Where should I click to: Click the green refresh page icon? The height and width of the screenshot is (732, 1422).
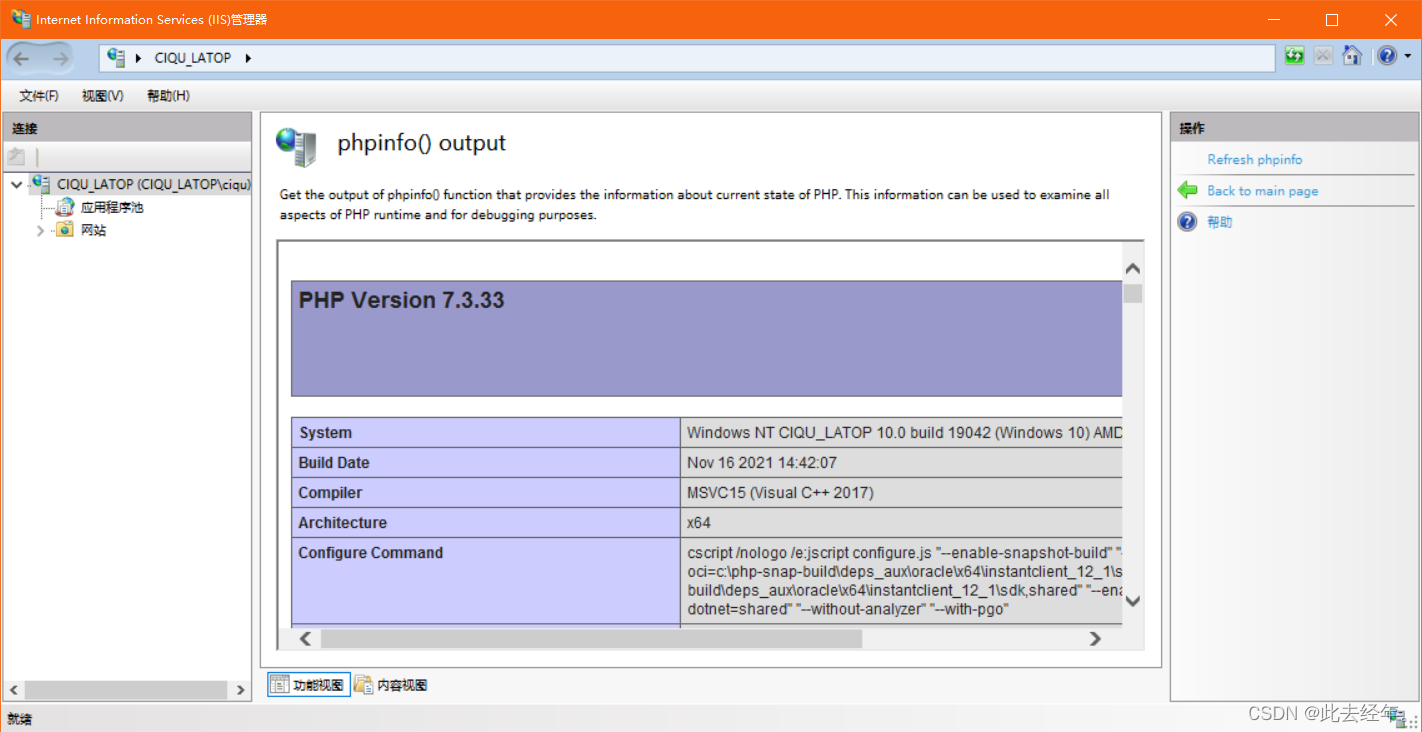[1295, 56]
